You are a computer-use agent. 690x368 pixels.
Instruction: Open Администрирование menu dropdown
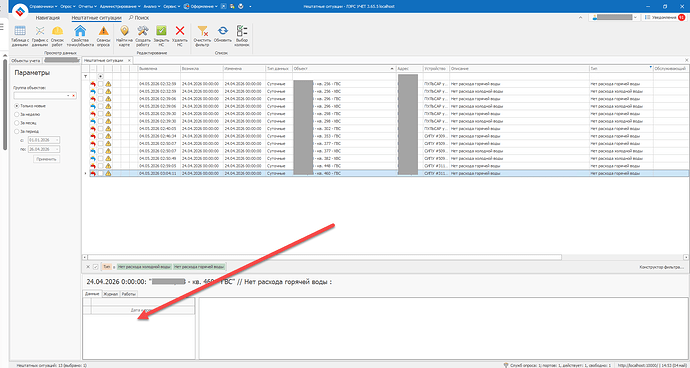point(120,7)
